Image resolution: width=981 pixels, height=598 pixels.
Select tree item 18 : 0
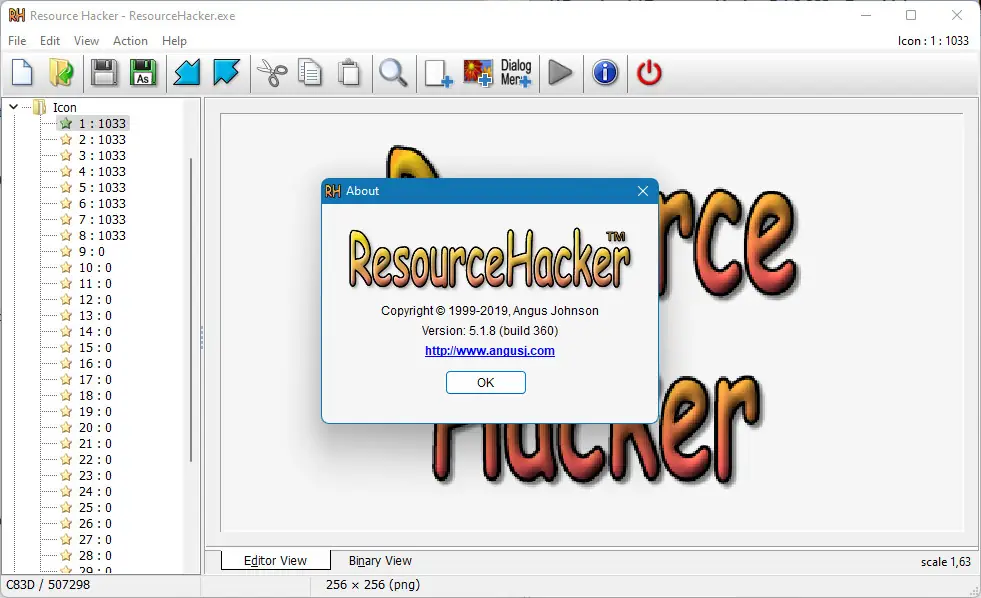(x=95, y=395)
